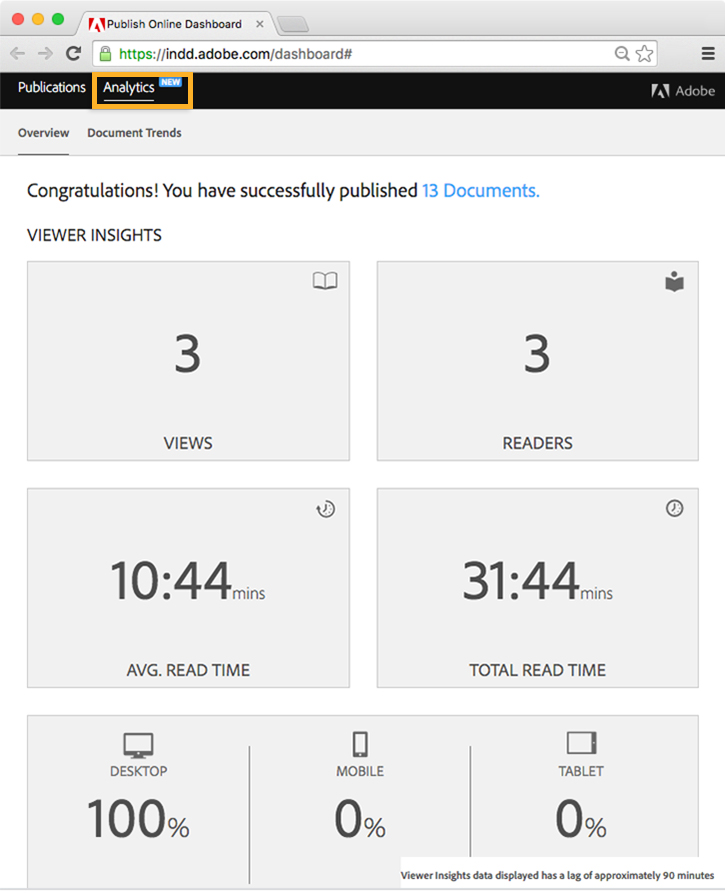Click the clock icon on Avg. Read Time card
Screen dimensions: 725x893
(325, 509)
